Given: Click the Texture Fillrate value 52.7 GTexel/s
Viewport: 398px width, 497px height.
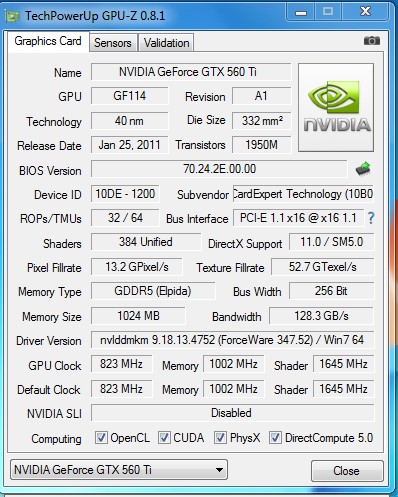Looking at the screenshot, I should pos(322,267).
